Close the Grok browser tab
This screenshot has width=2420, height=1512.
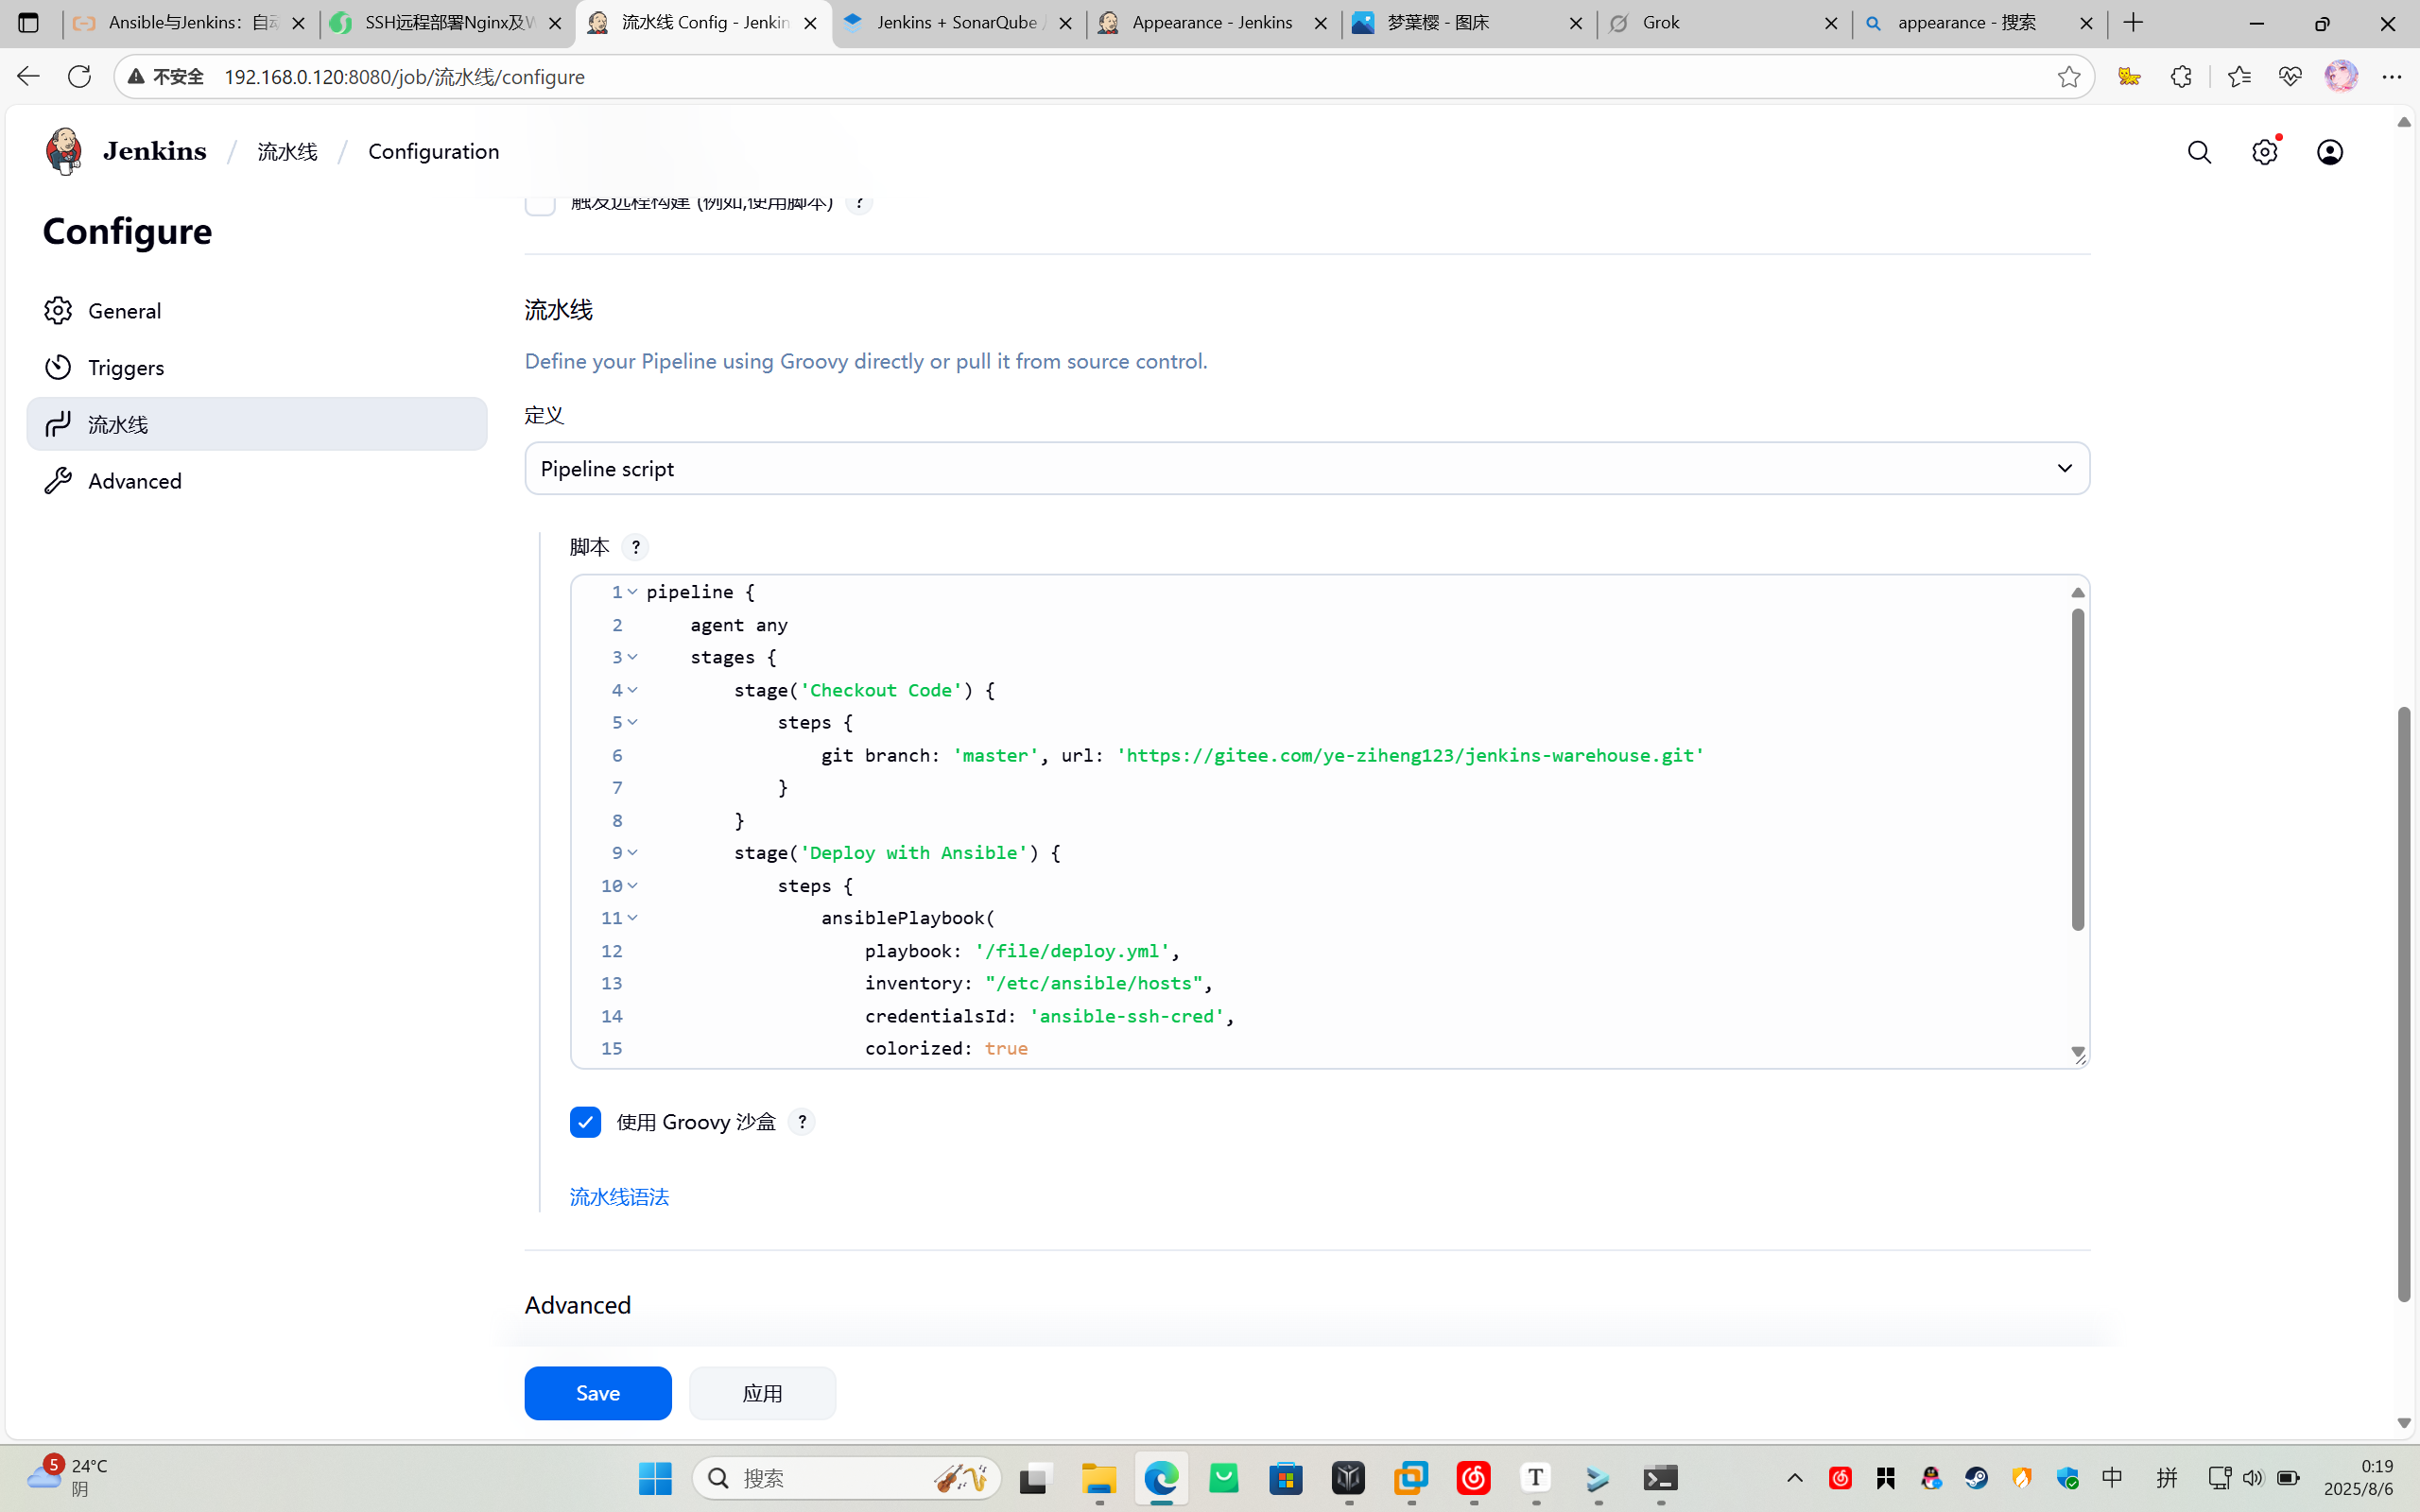coord(1831,23)
